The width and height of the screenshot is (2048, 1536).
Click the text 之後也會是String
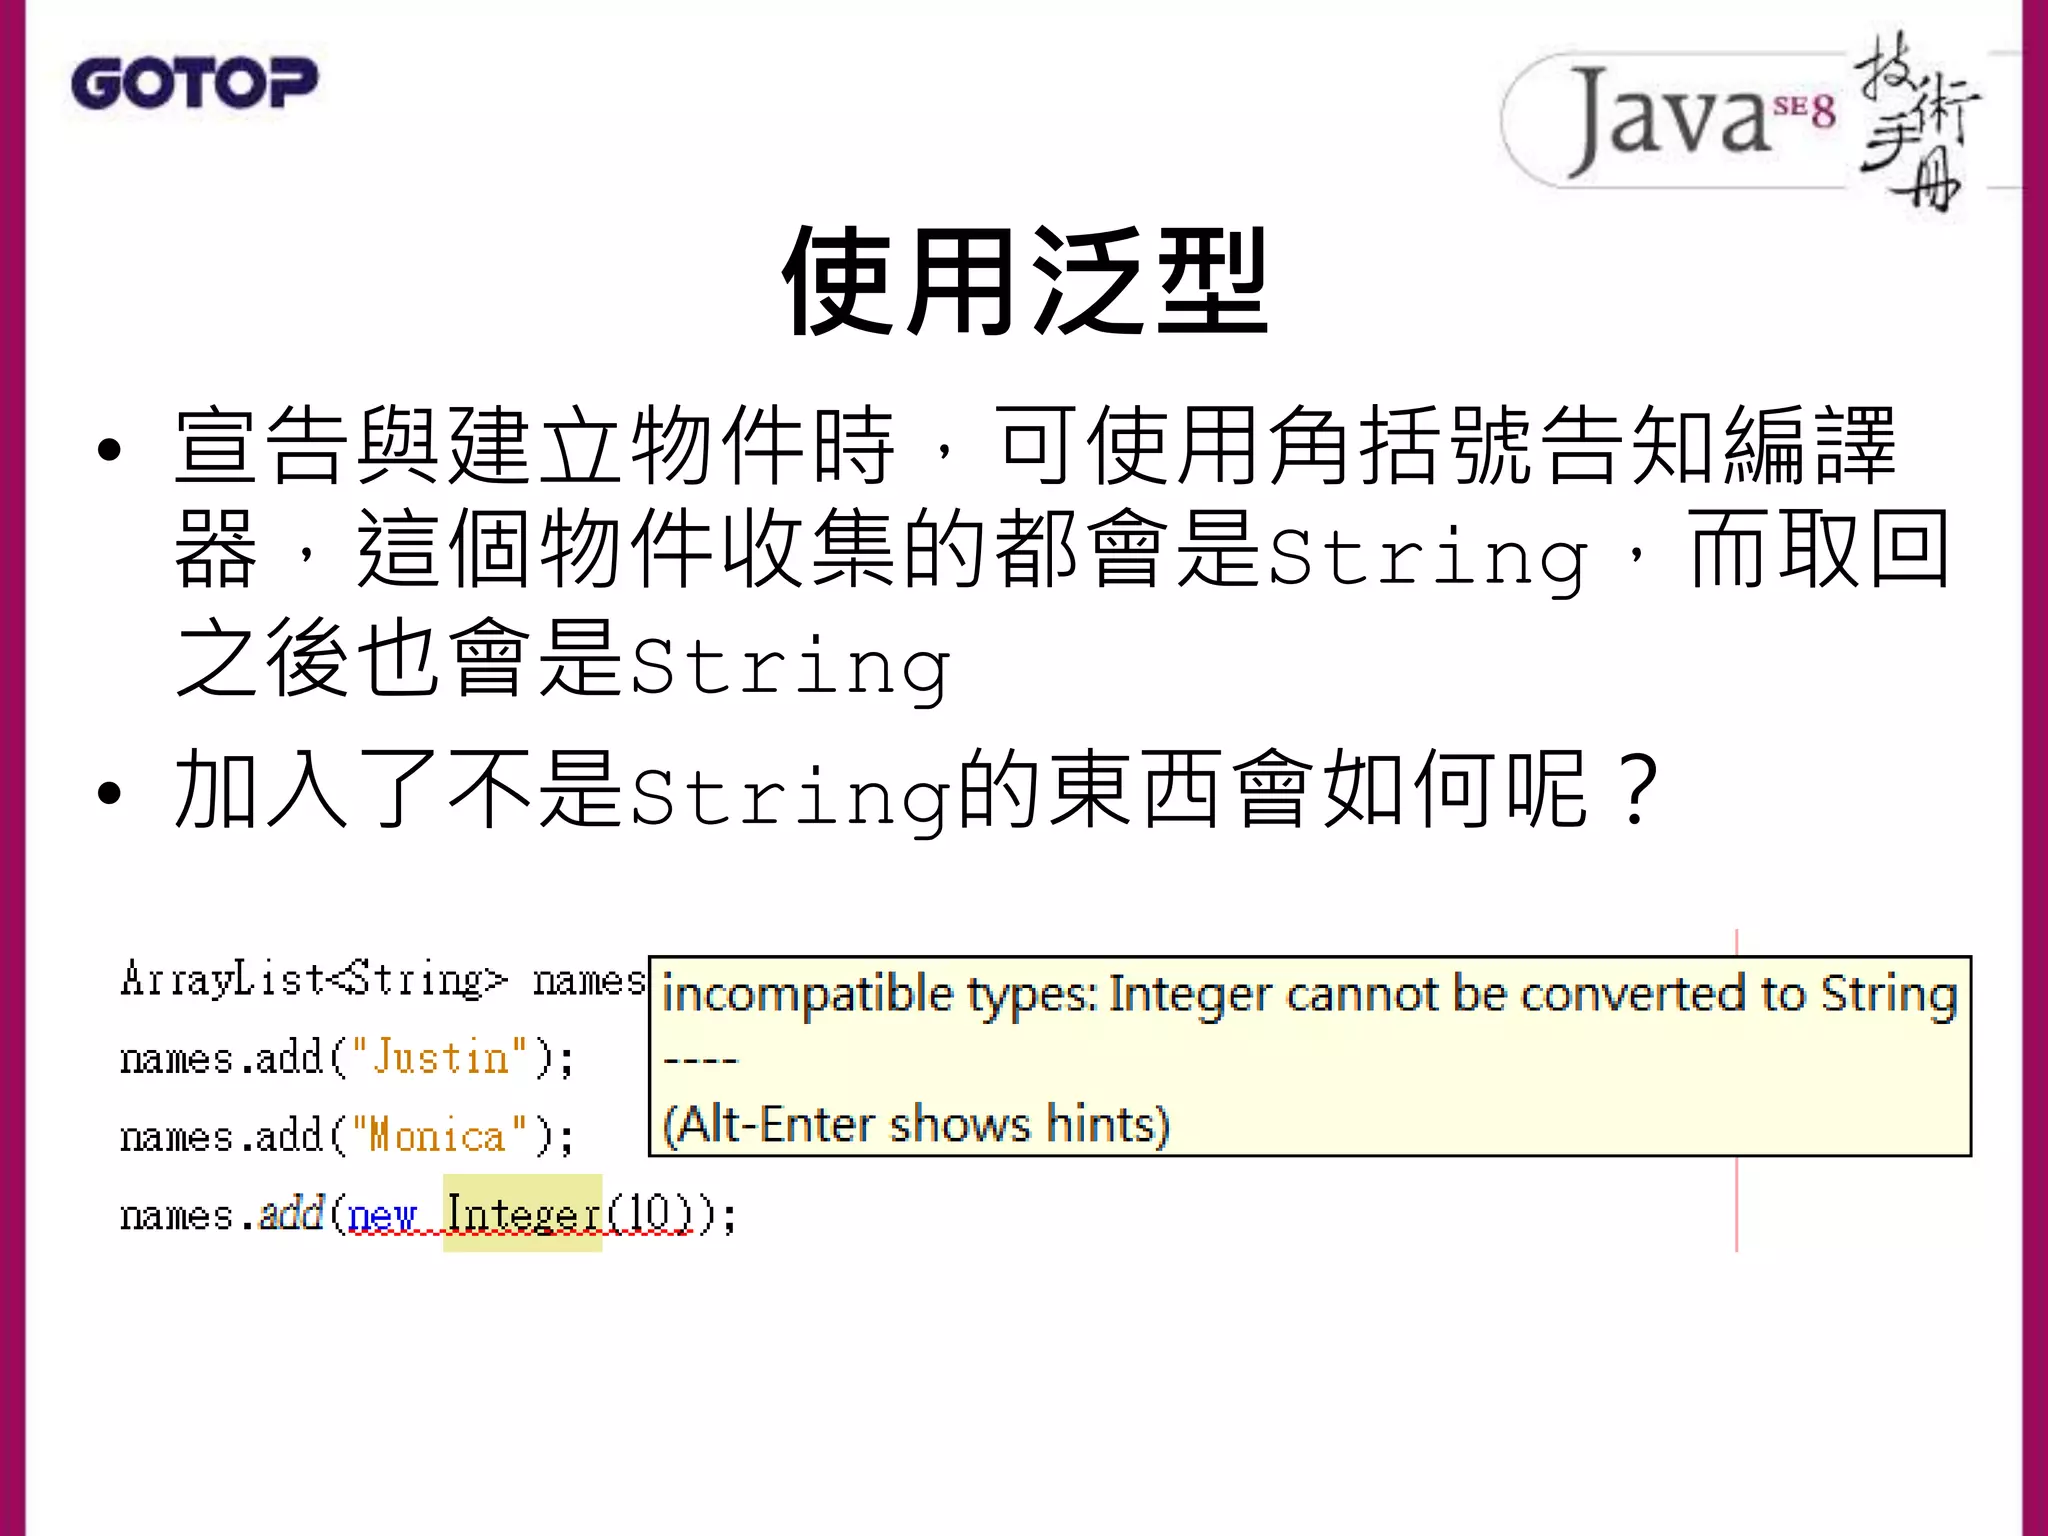(563, 660)
